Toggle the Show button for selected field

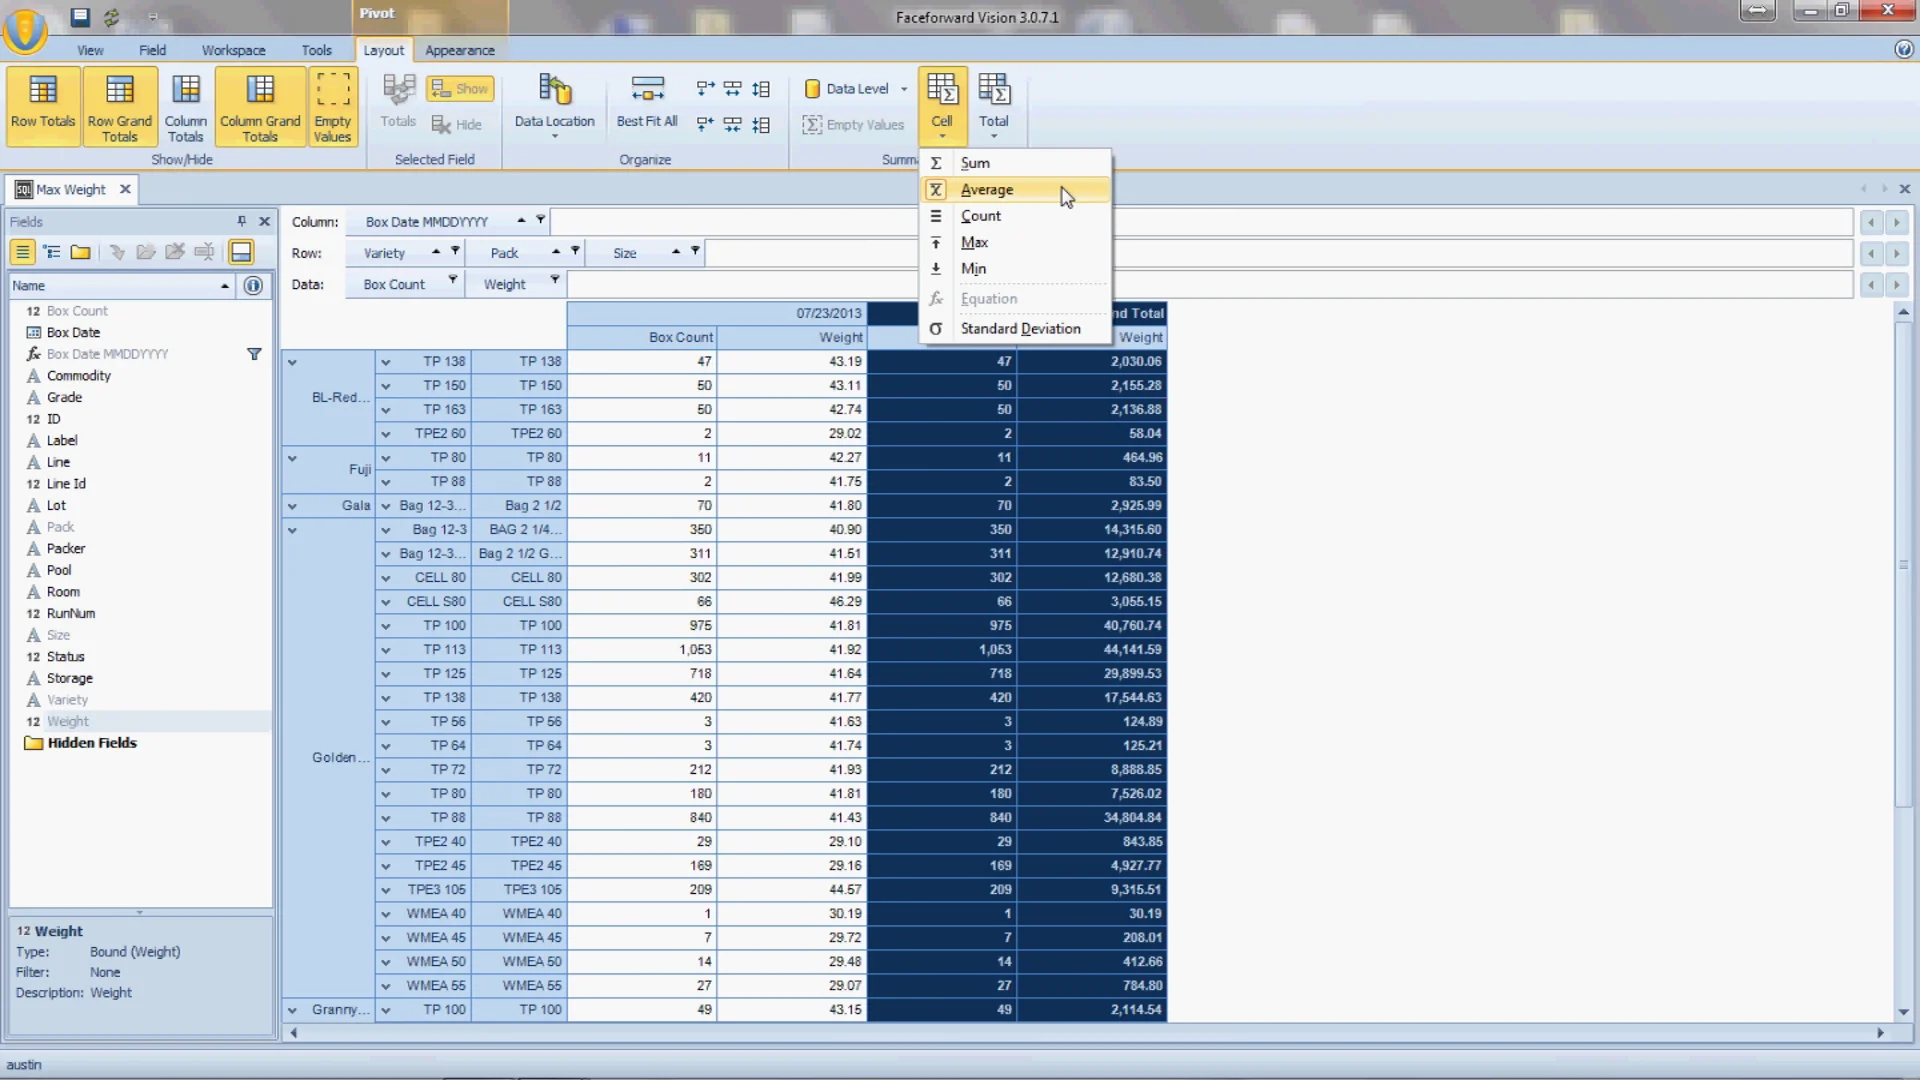click(459, 88)
